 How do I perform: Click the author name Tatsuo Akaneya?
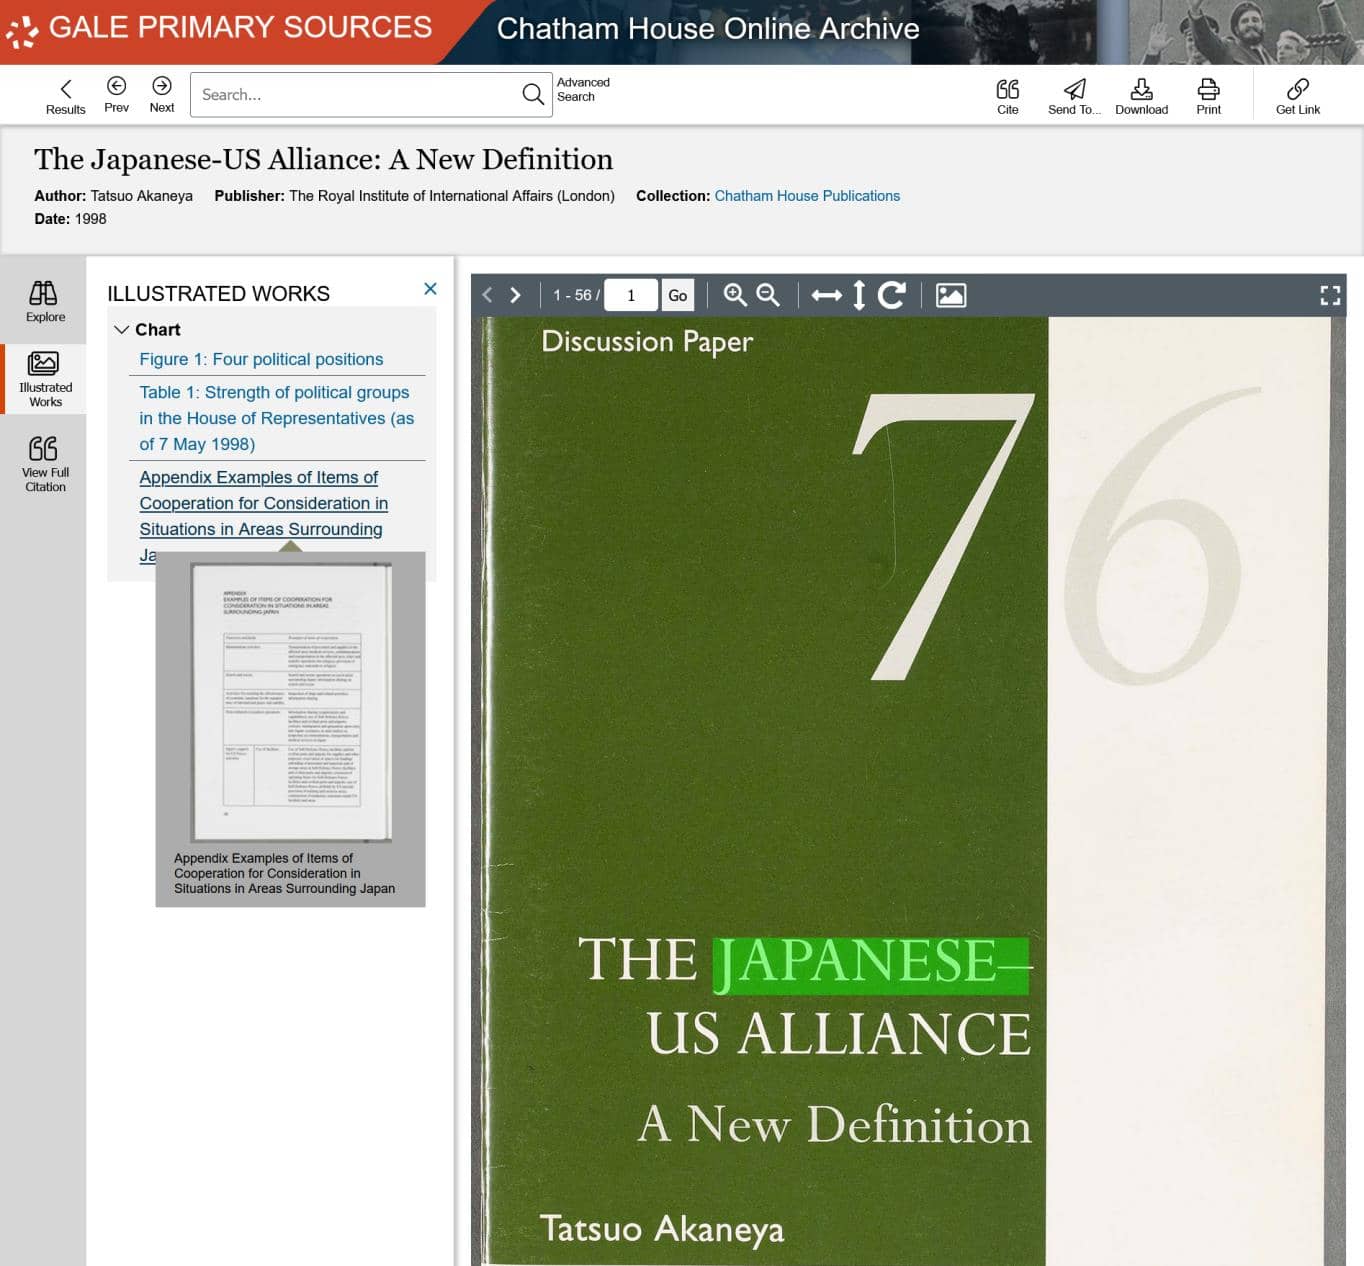(x=141, y=196)
